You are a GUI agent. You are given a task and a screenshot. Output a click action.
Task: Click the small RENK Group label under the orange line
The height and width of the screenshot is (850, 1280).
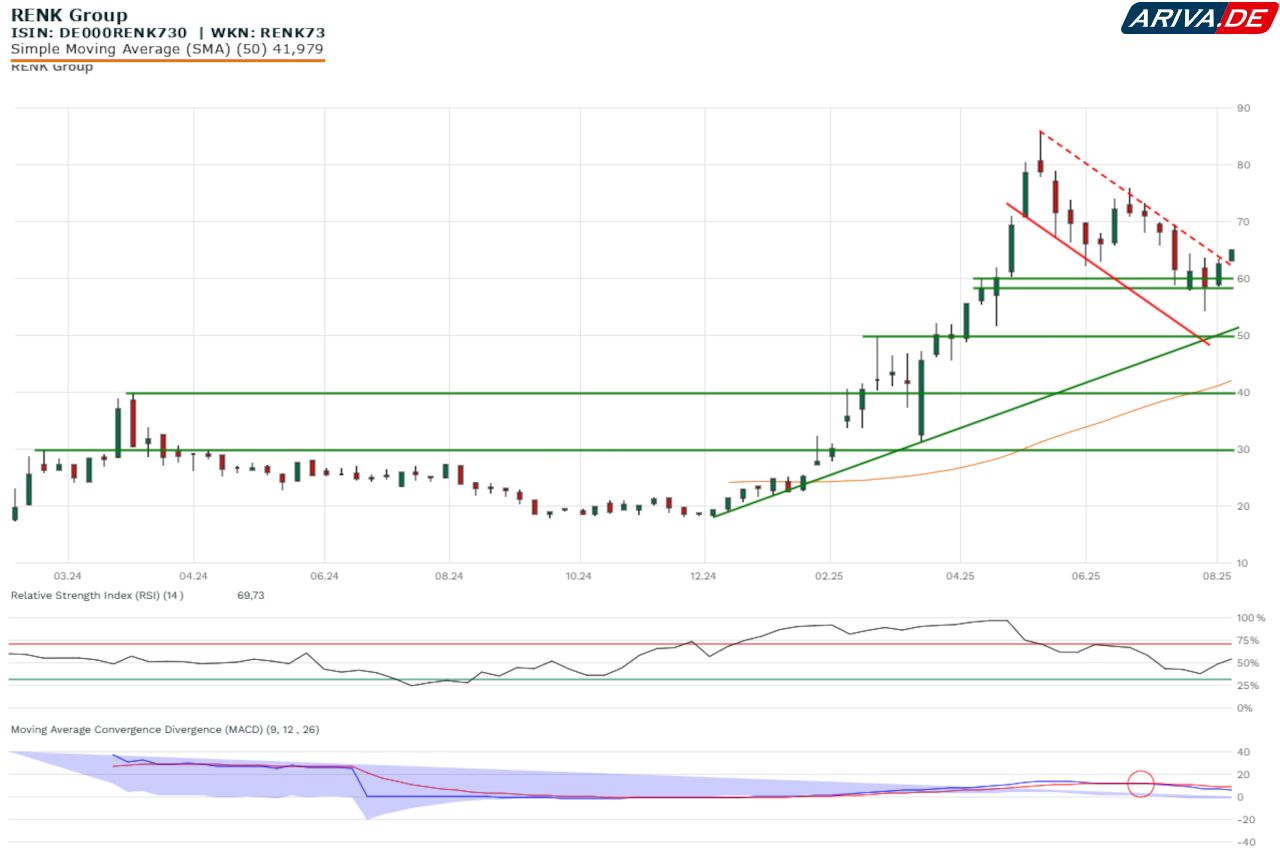point(51,67)
